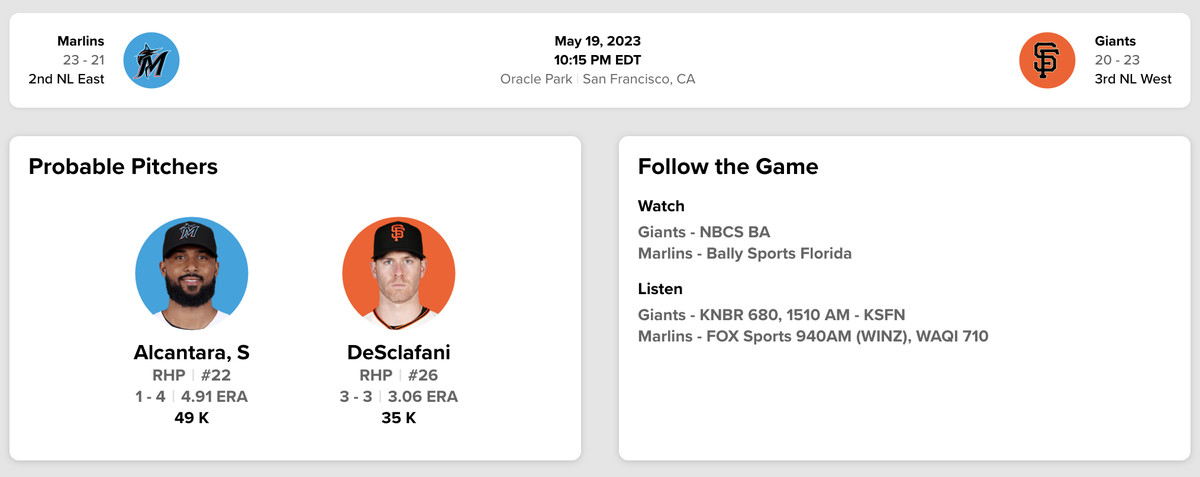Click the Marlins team logo icon
Image resolution: width=1200 pixels, height=477 pixels.
tap(151, 60)
